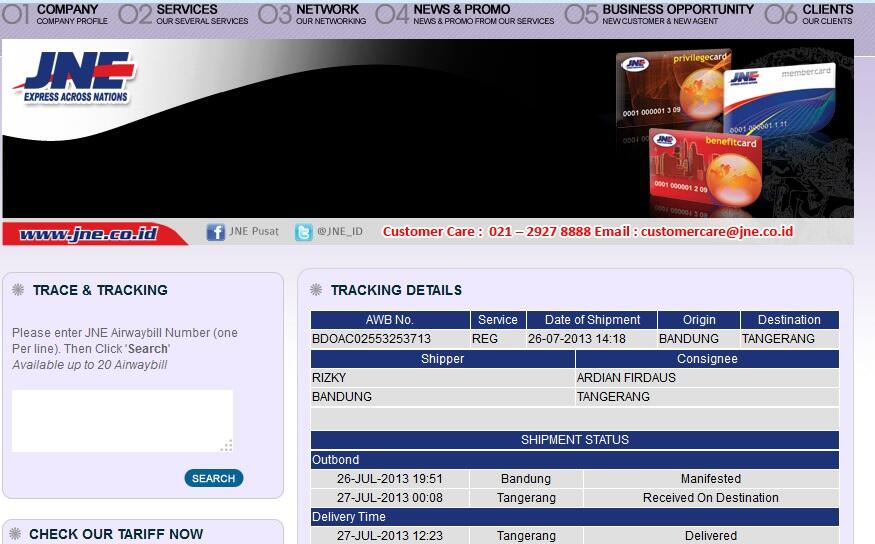Select the AWB number BDOAC02553253713
875x544 pixels.
[372, 339]
